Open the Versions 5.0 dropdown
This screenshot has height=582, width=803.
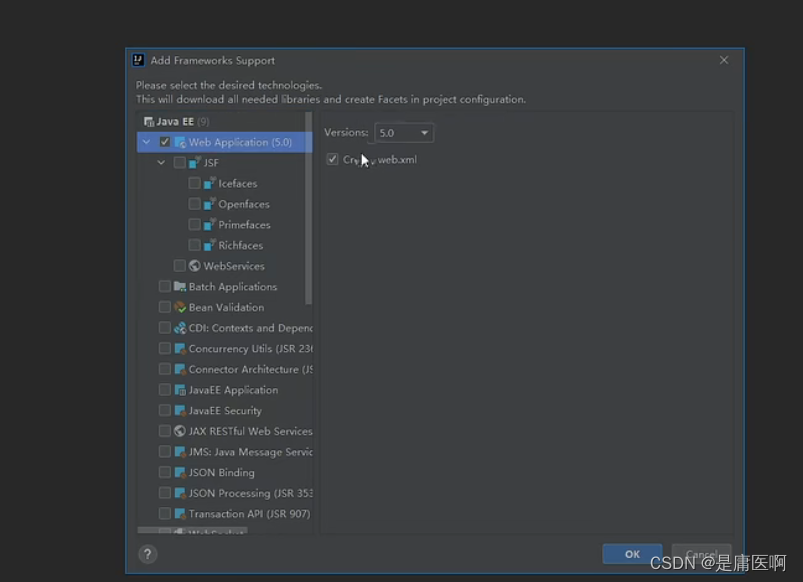click(404, 133)
